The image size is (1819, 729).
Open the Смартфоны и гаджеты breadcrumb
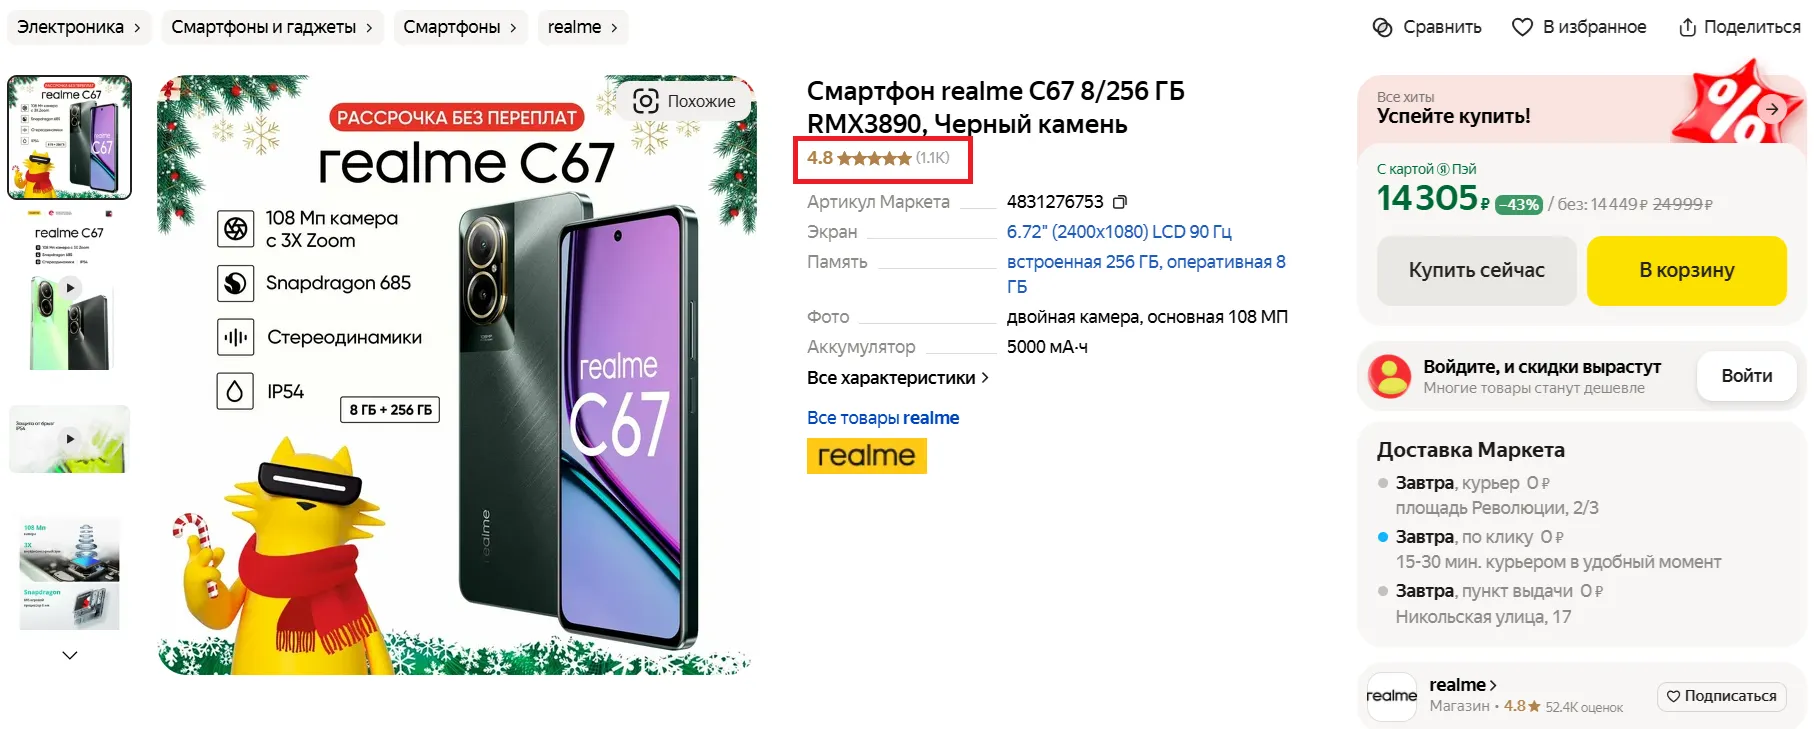click(x=272, y=27)
